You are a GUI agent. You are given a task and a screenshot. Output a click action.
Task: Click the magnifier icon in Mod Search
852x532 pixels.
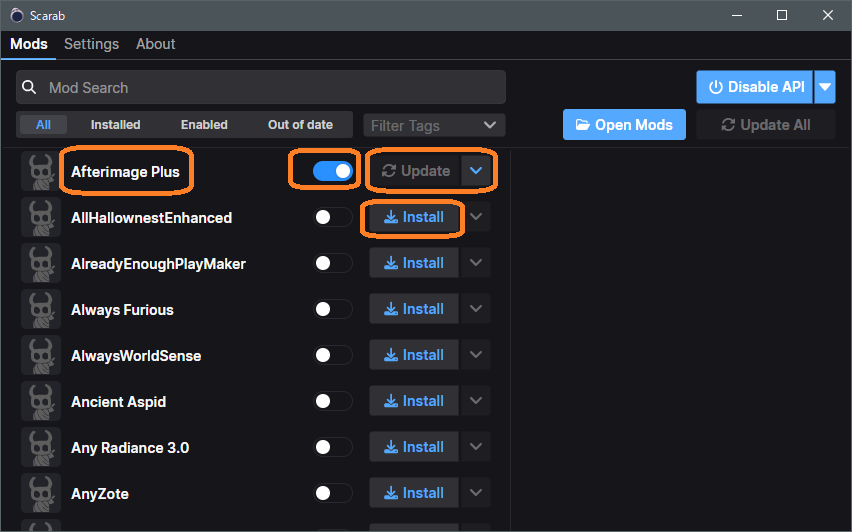click(x=29, y=87)
